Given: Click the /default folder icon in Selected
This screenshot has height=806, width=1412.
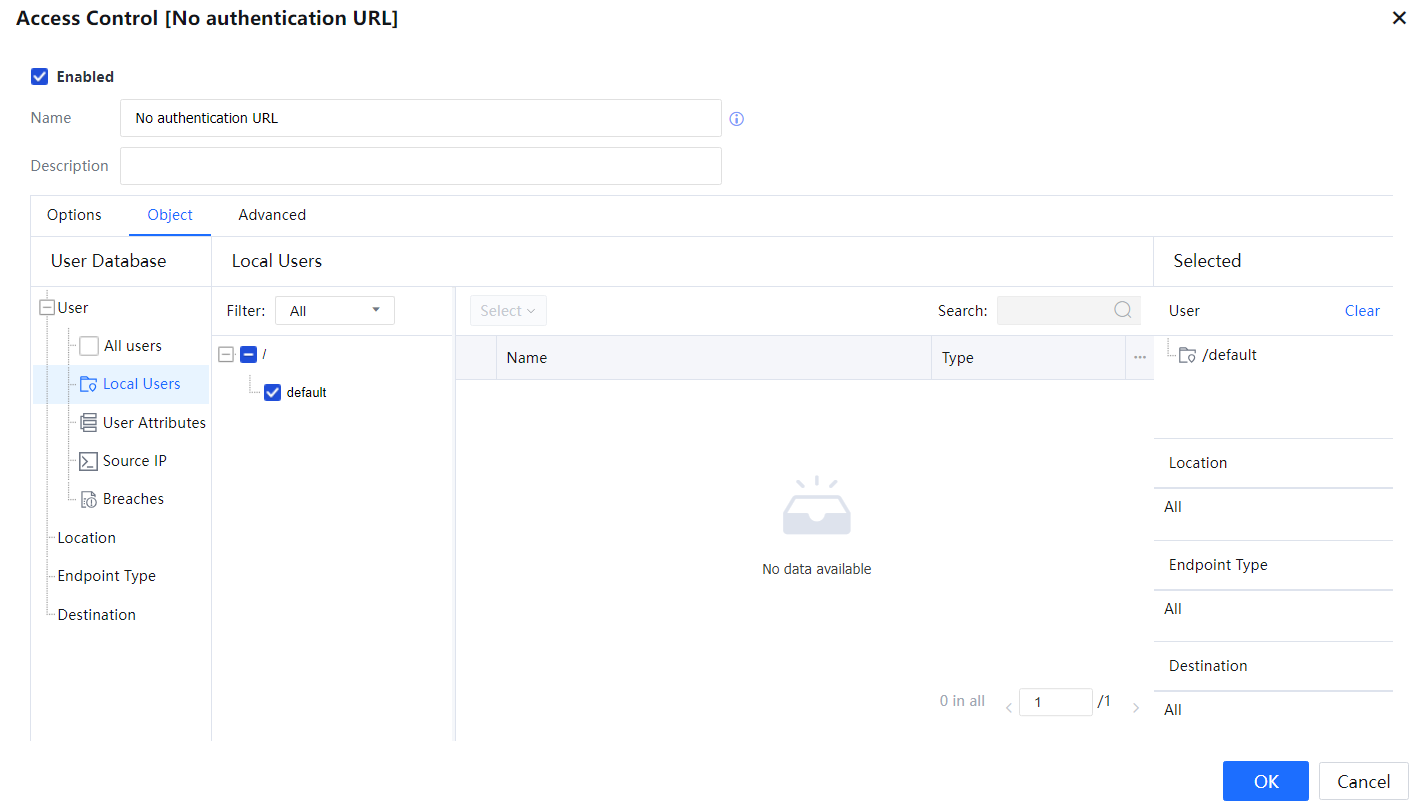Looking at the screenshot, I should (1187, 355).
